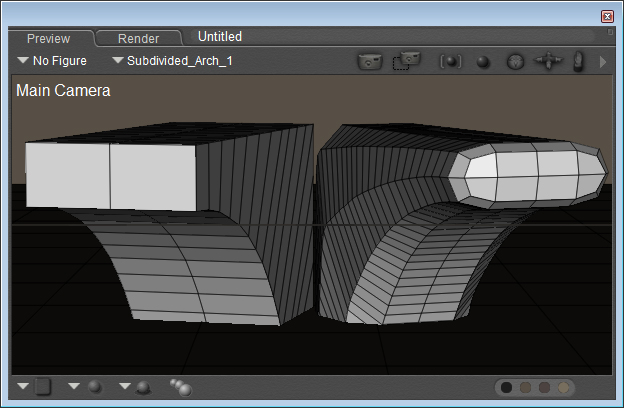Image resolution: width=624 pixels, height=408 pixels.
Task: Click the multi-sphere icon in bottom bar
Action: click(x=181, y=386)
